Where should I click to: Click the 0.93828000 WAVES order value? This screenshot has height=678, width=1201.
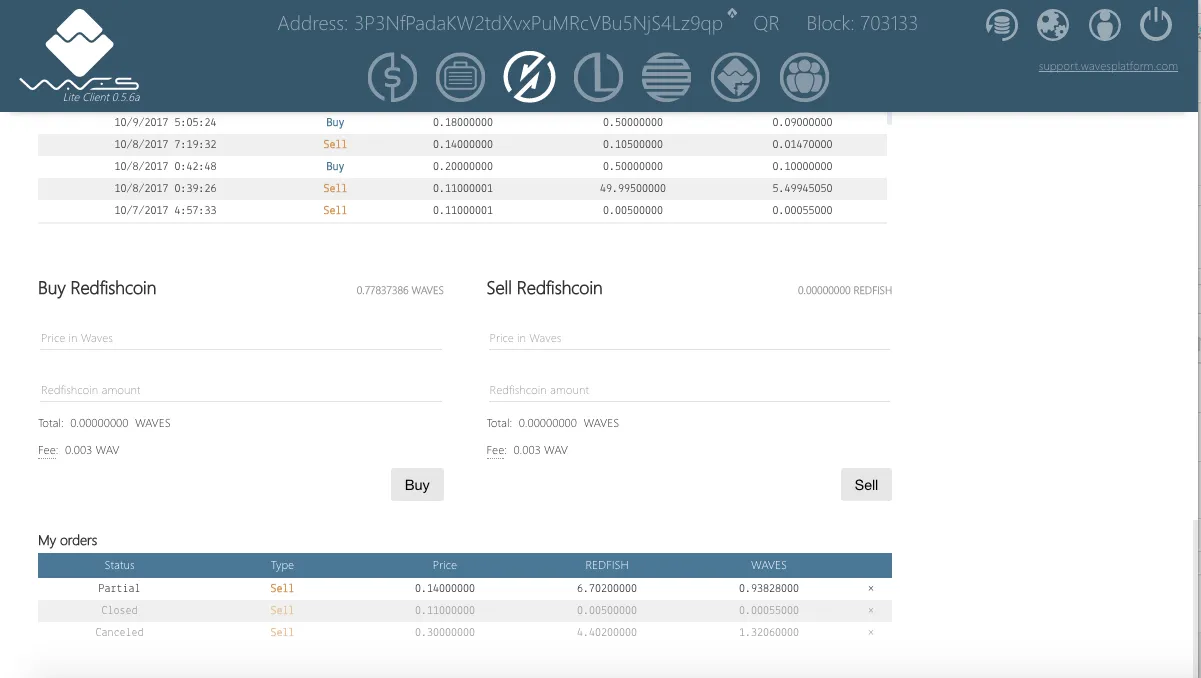(769, 588)
